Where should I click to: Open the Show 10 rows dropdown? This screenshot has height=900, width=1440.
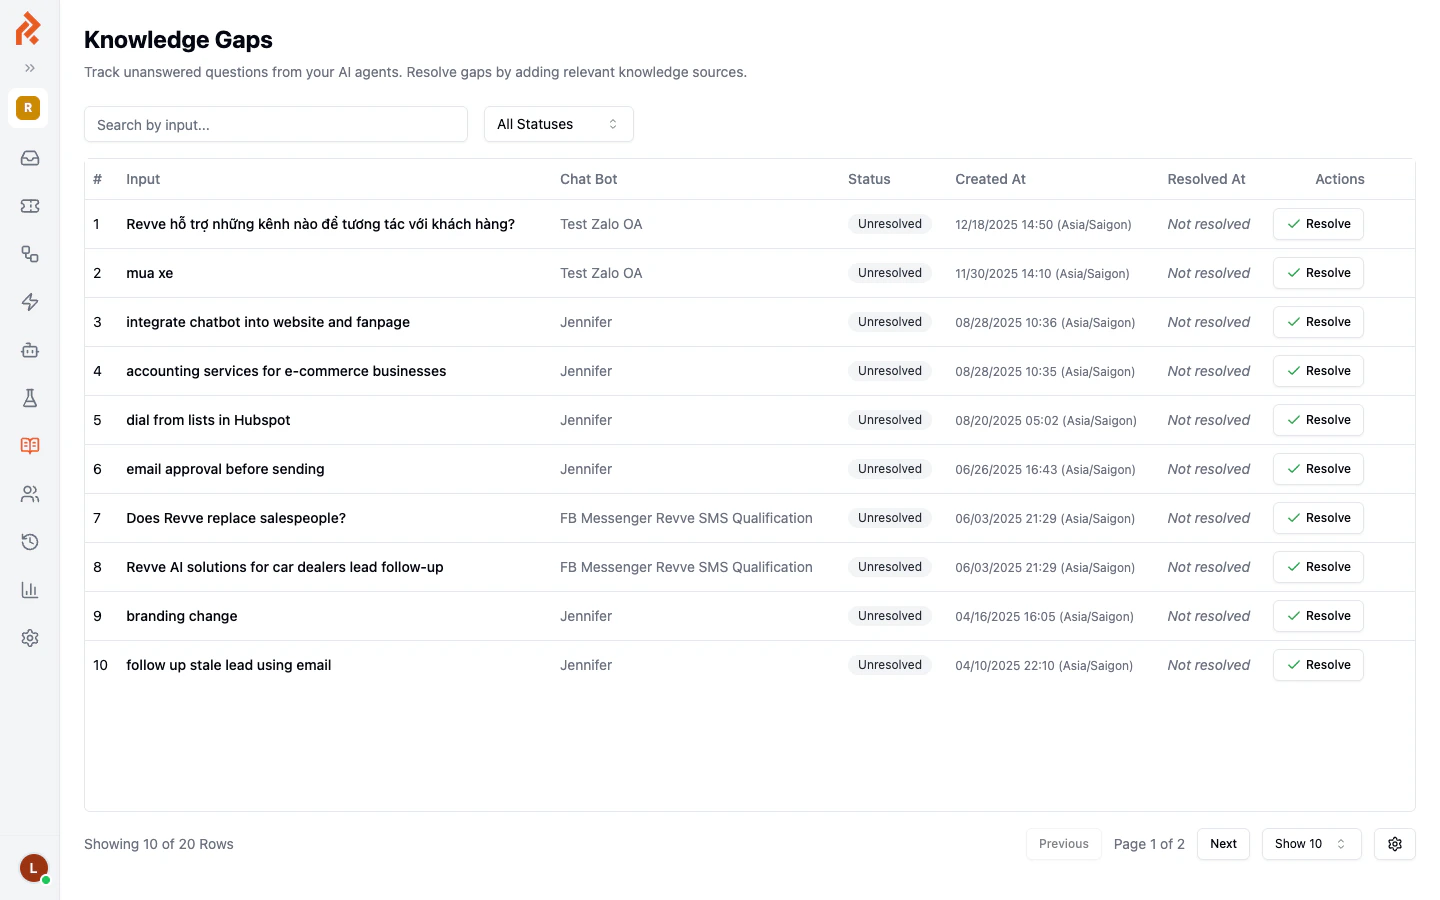coord(1311,843)
